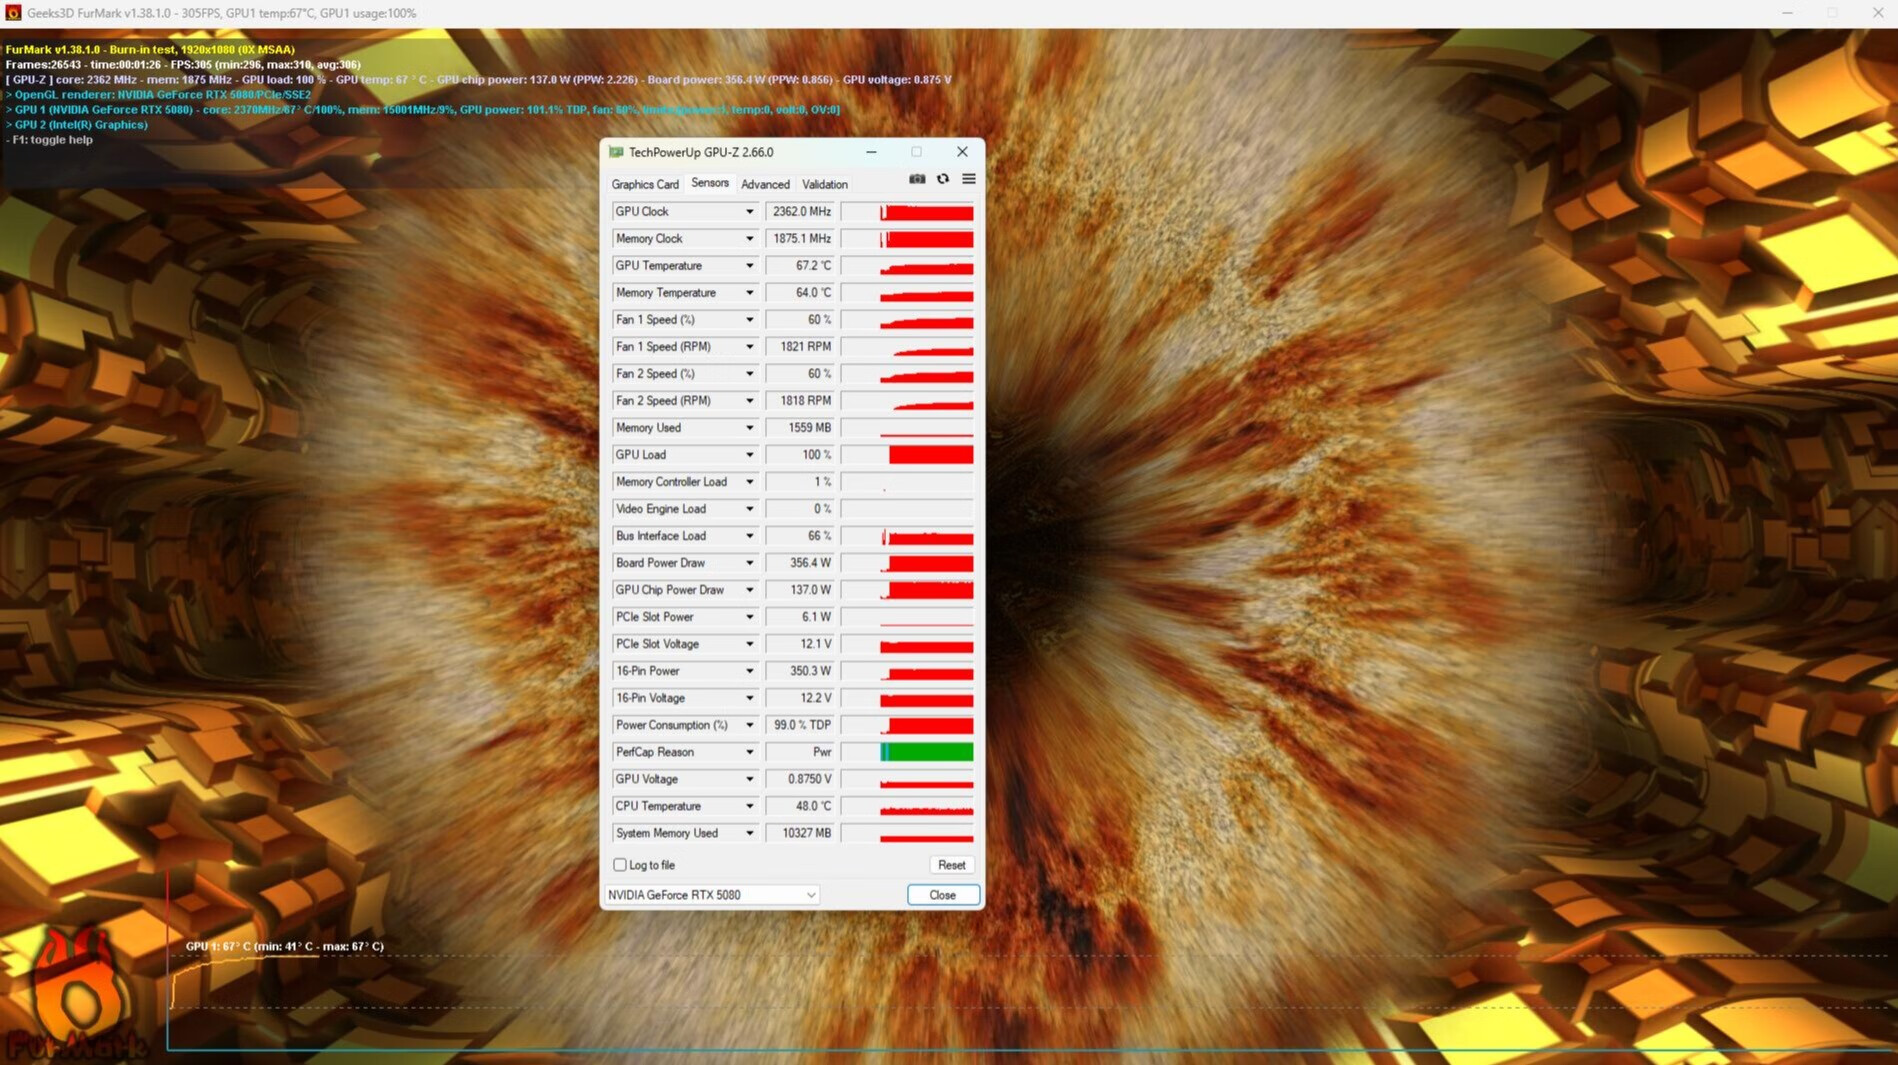Click the FurMark title bar app icon

13,13
